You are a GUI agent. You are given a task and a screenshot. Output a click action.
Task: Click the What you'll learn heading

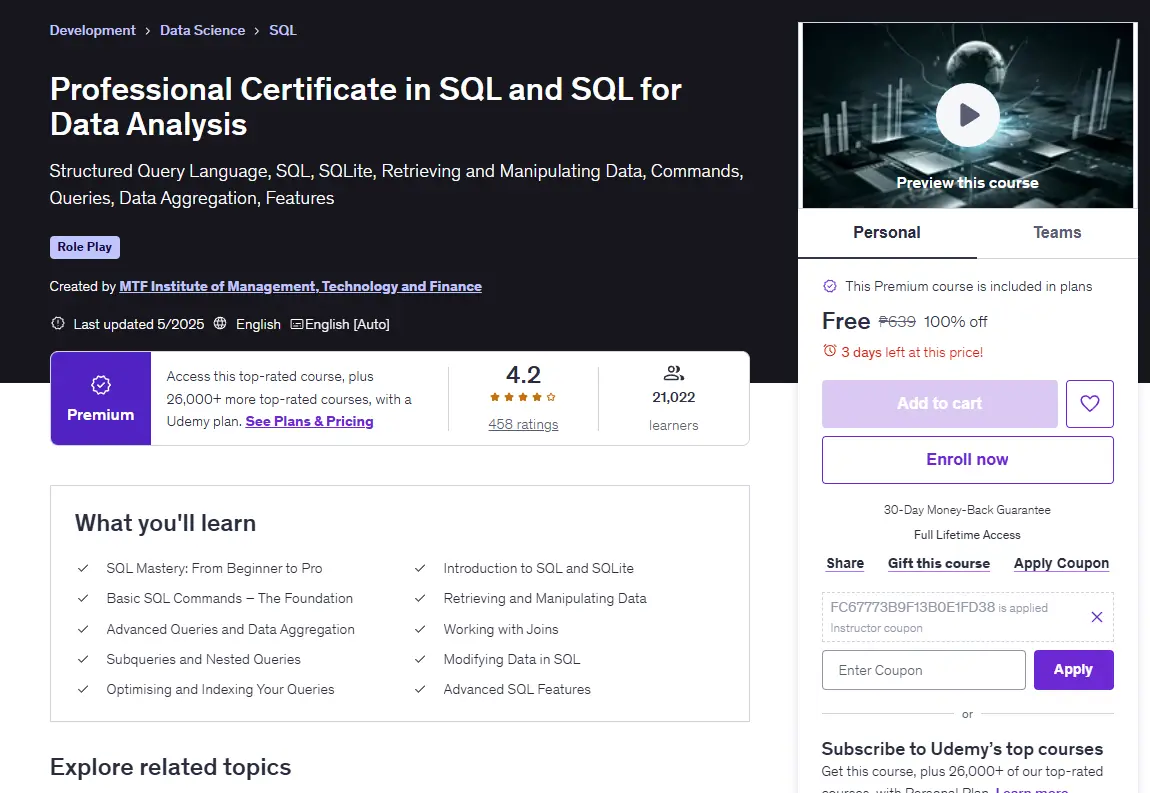click(x=165, y=523)
